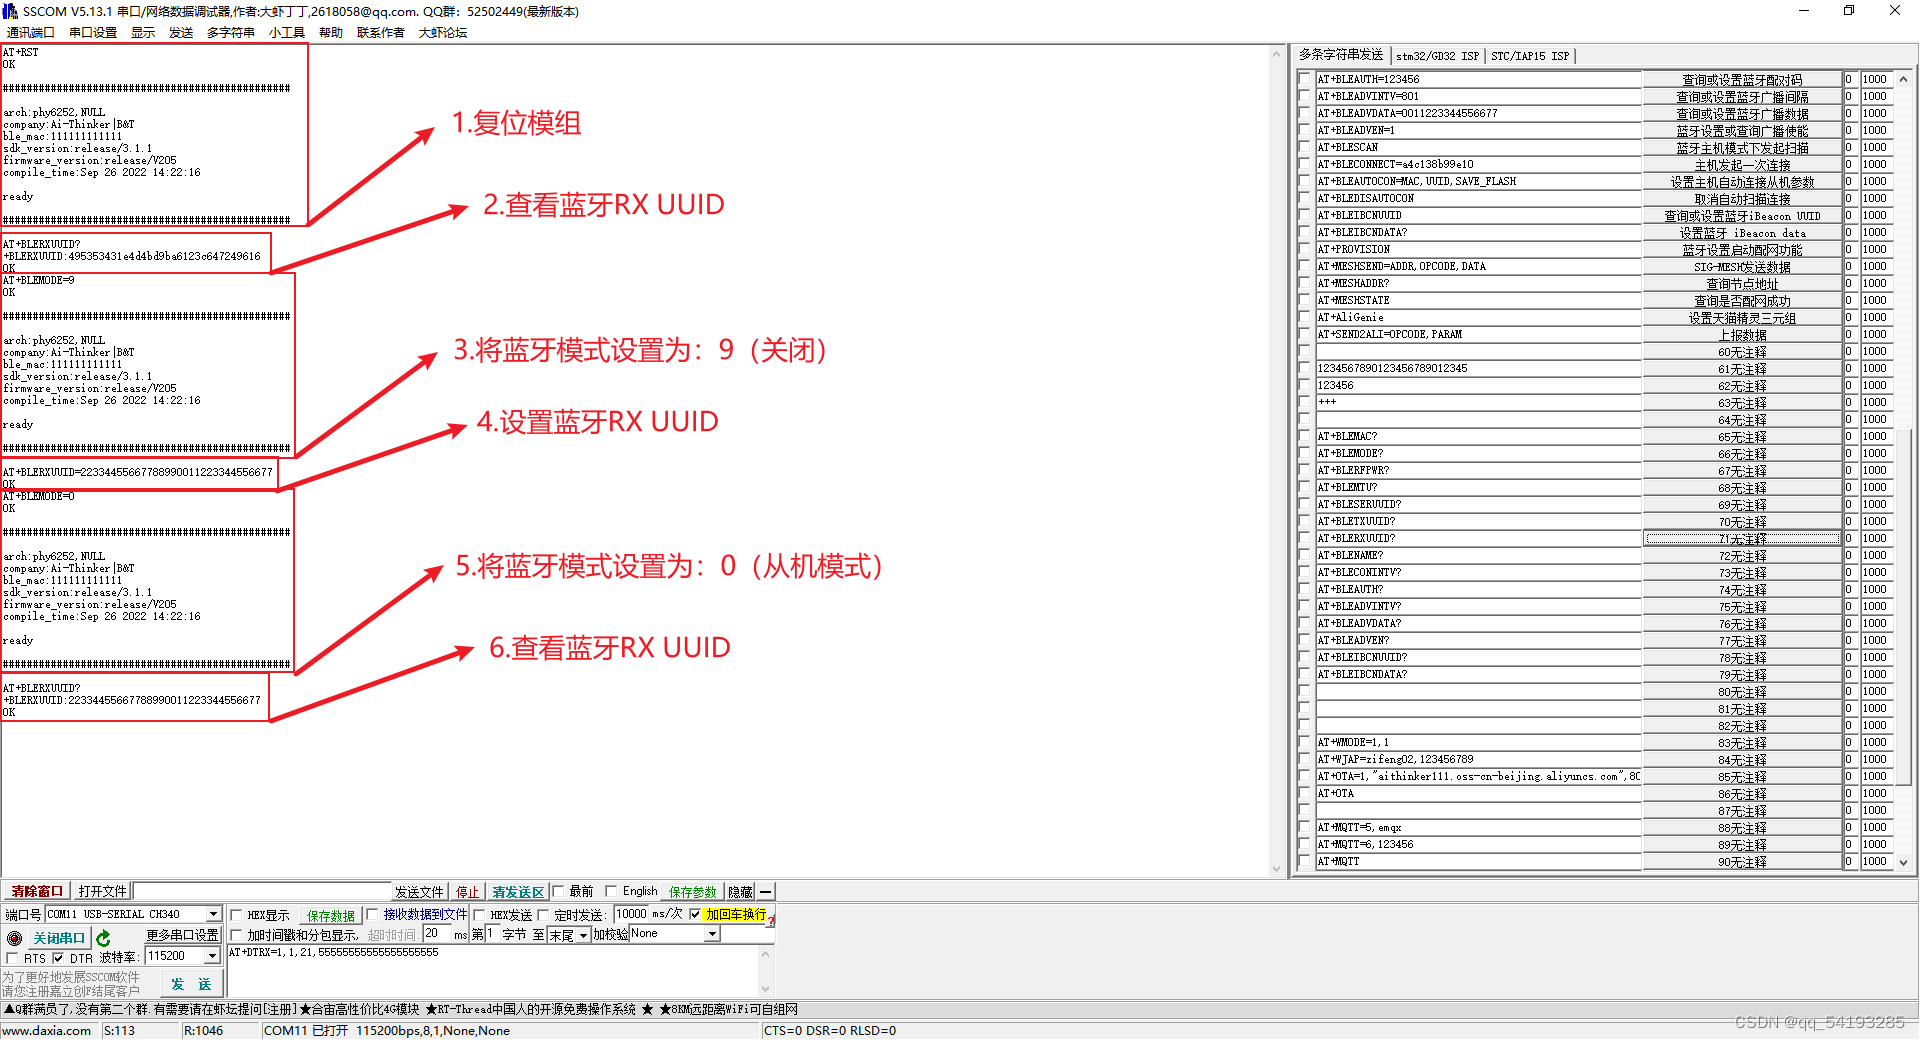Click the 清除窗口 button
Screen dimensions: 1920x1040
tap(37, 891)
